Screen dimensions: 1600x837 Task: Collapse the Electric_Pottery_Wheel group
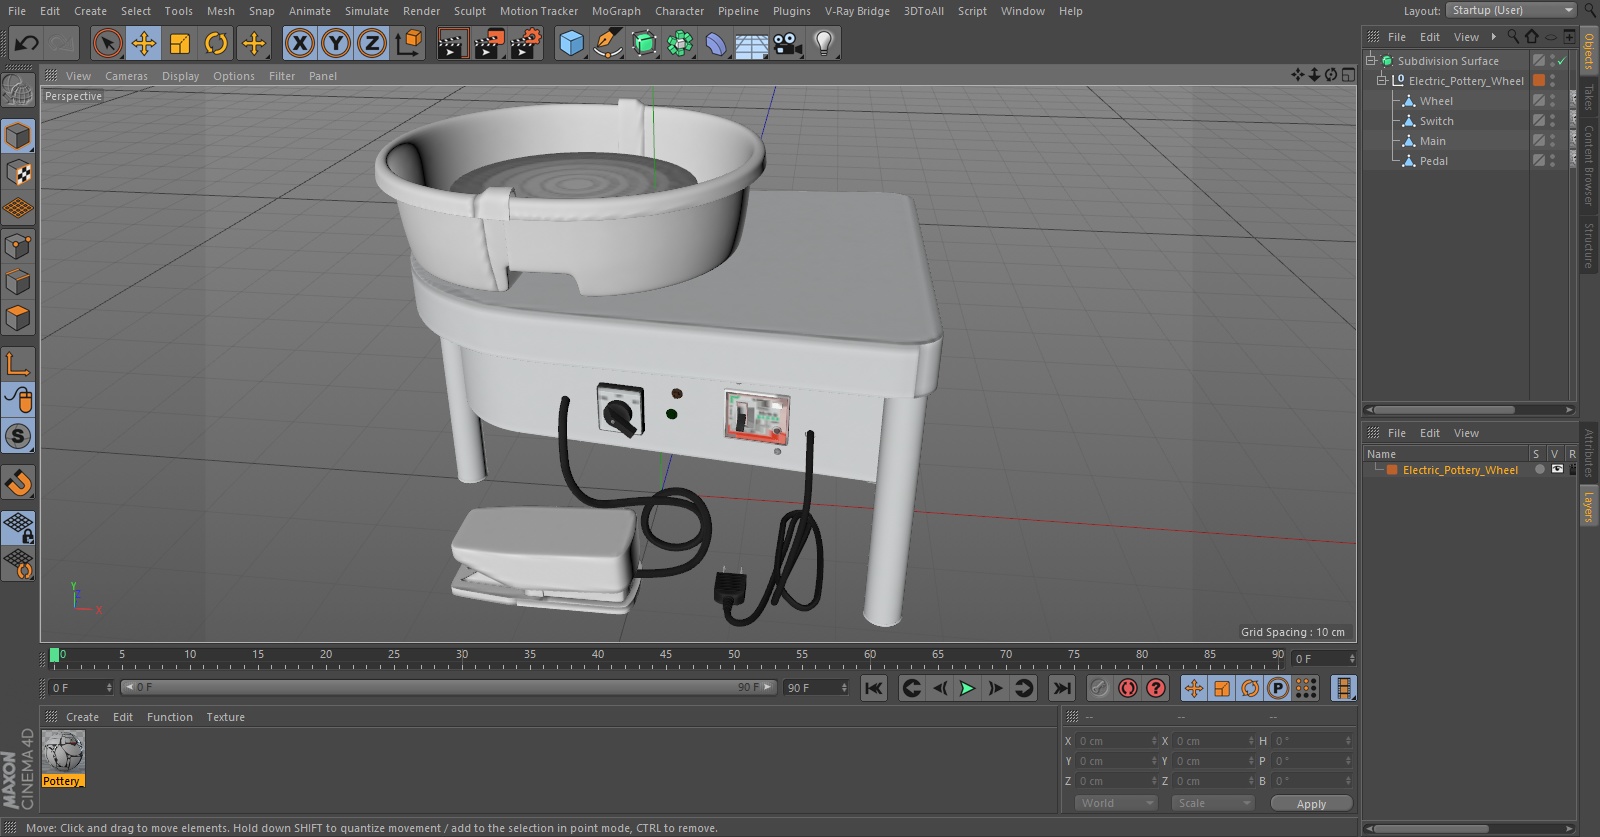click(1382, 80)
